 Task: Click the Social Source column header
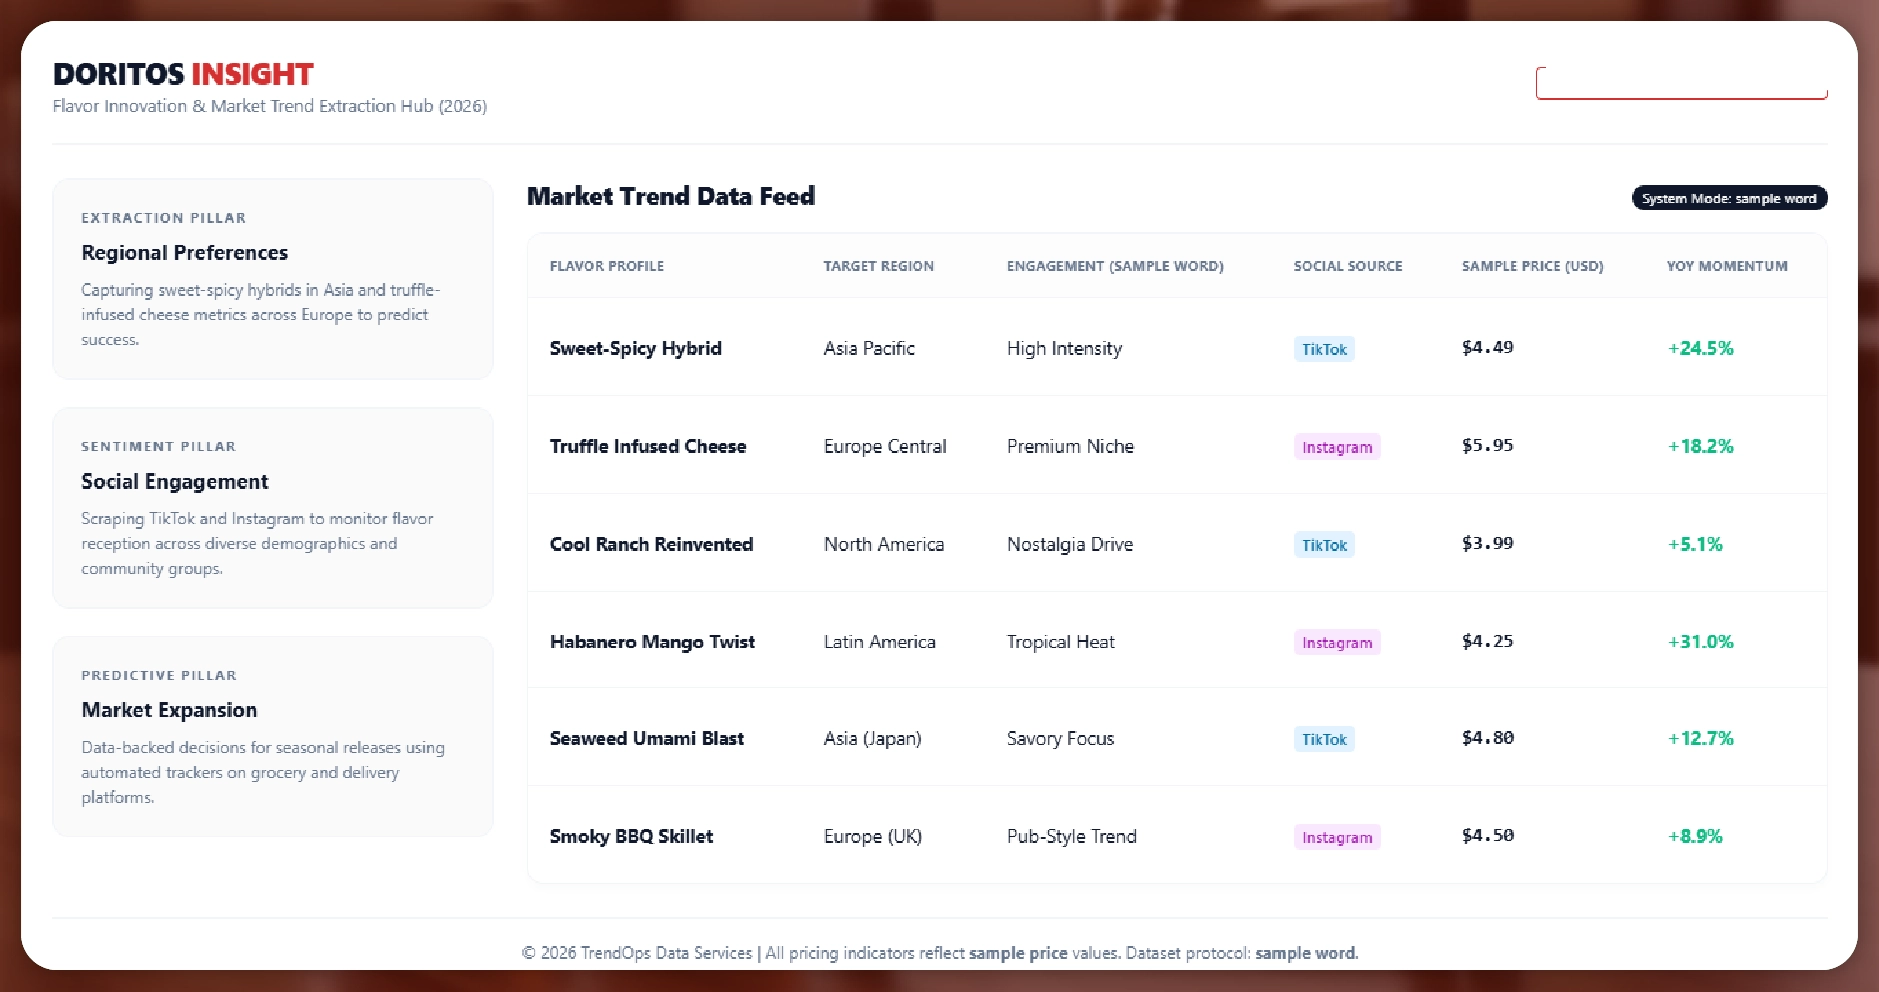pos(1347,266)
